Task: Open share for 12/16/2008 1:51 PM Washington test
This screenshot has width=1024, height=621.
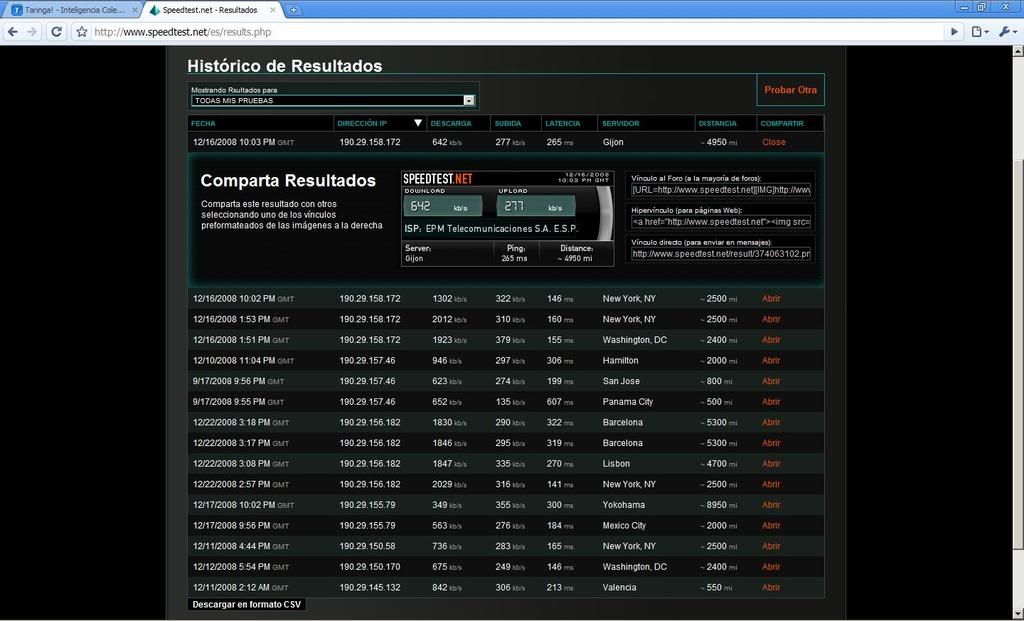Action: pos(771,340)
